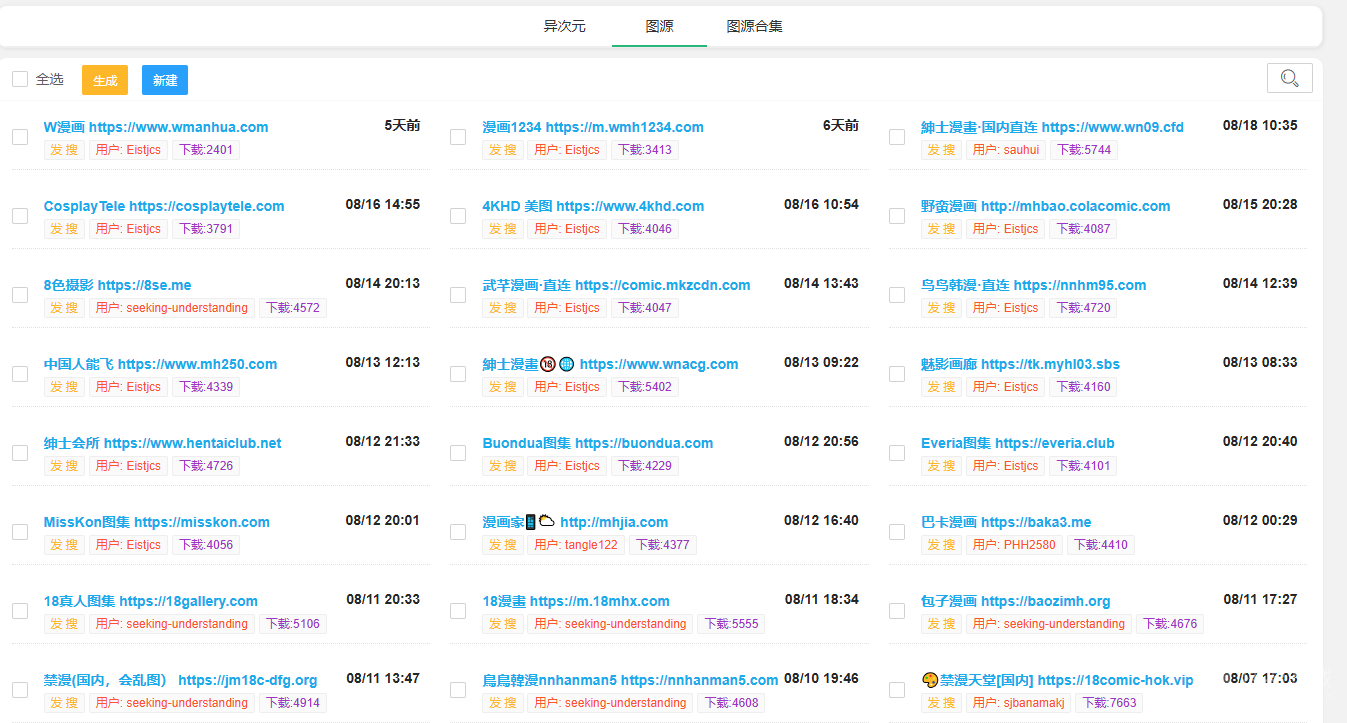1347x723 pixels.
Task: Check the 绅士会所 row checkbox
Action: (x=20, y=453)
